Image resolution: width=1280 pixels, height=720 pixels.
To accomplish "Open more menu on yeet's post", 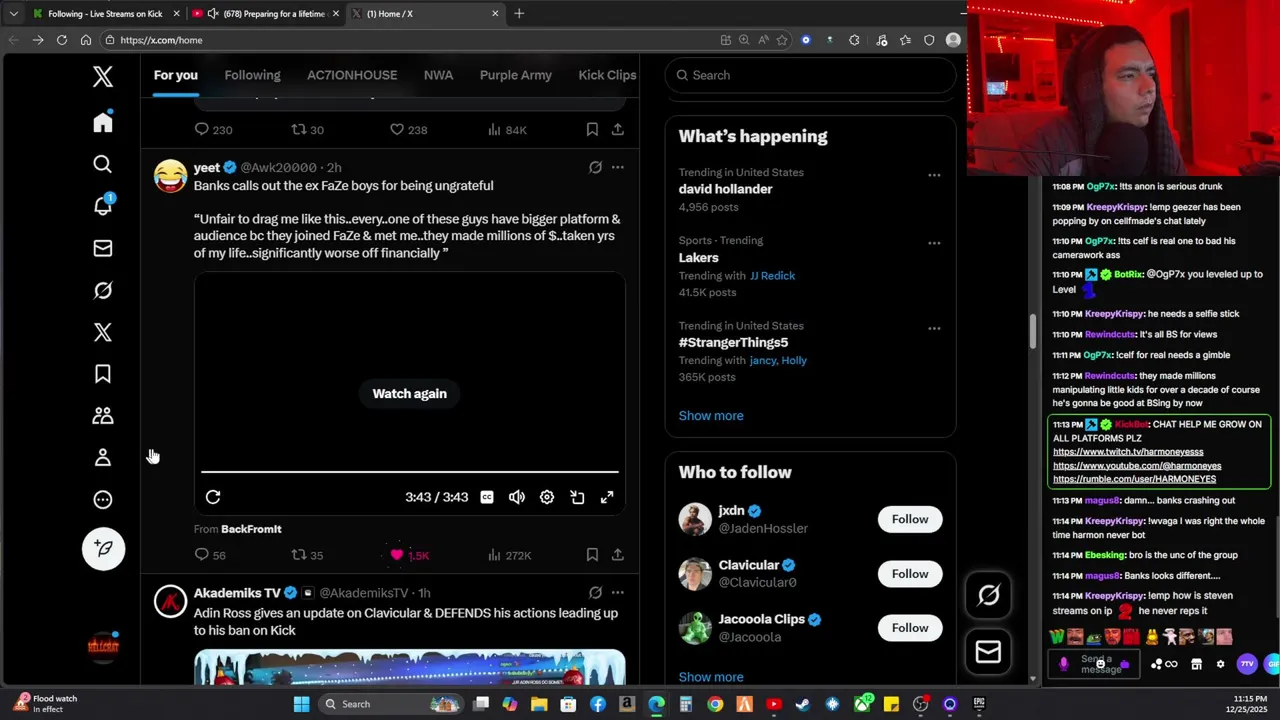I will 618,168.
